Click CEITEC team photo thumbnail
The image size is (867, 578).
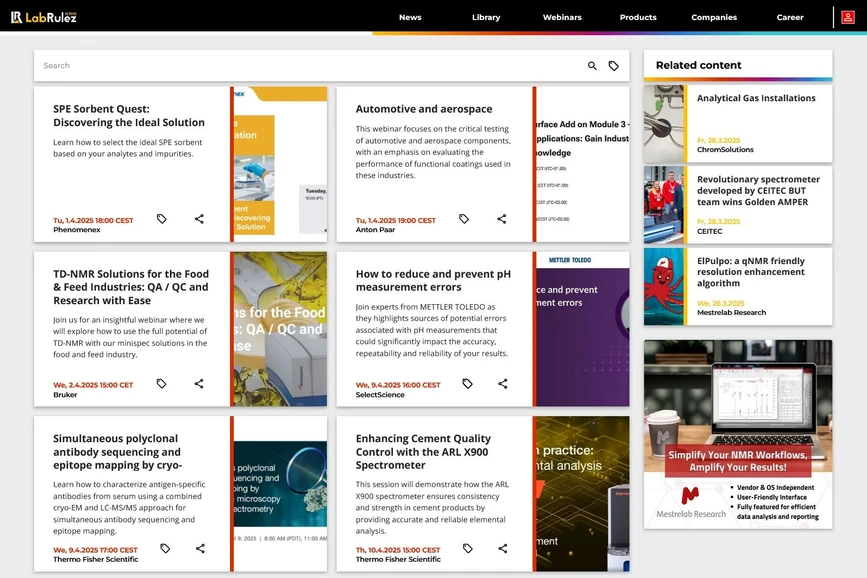[664, 205]
